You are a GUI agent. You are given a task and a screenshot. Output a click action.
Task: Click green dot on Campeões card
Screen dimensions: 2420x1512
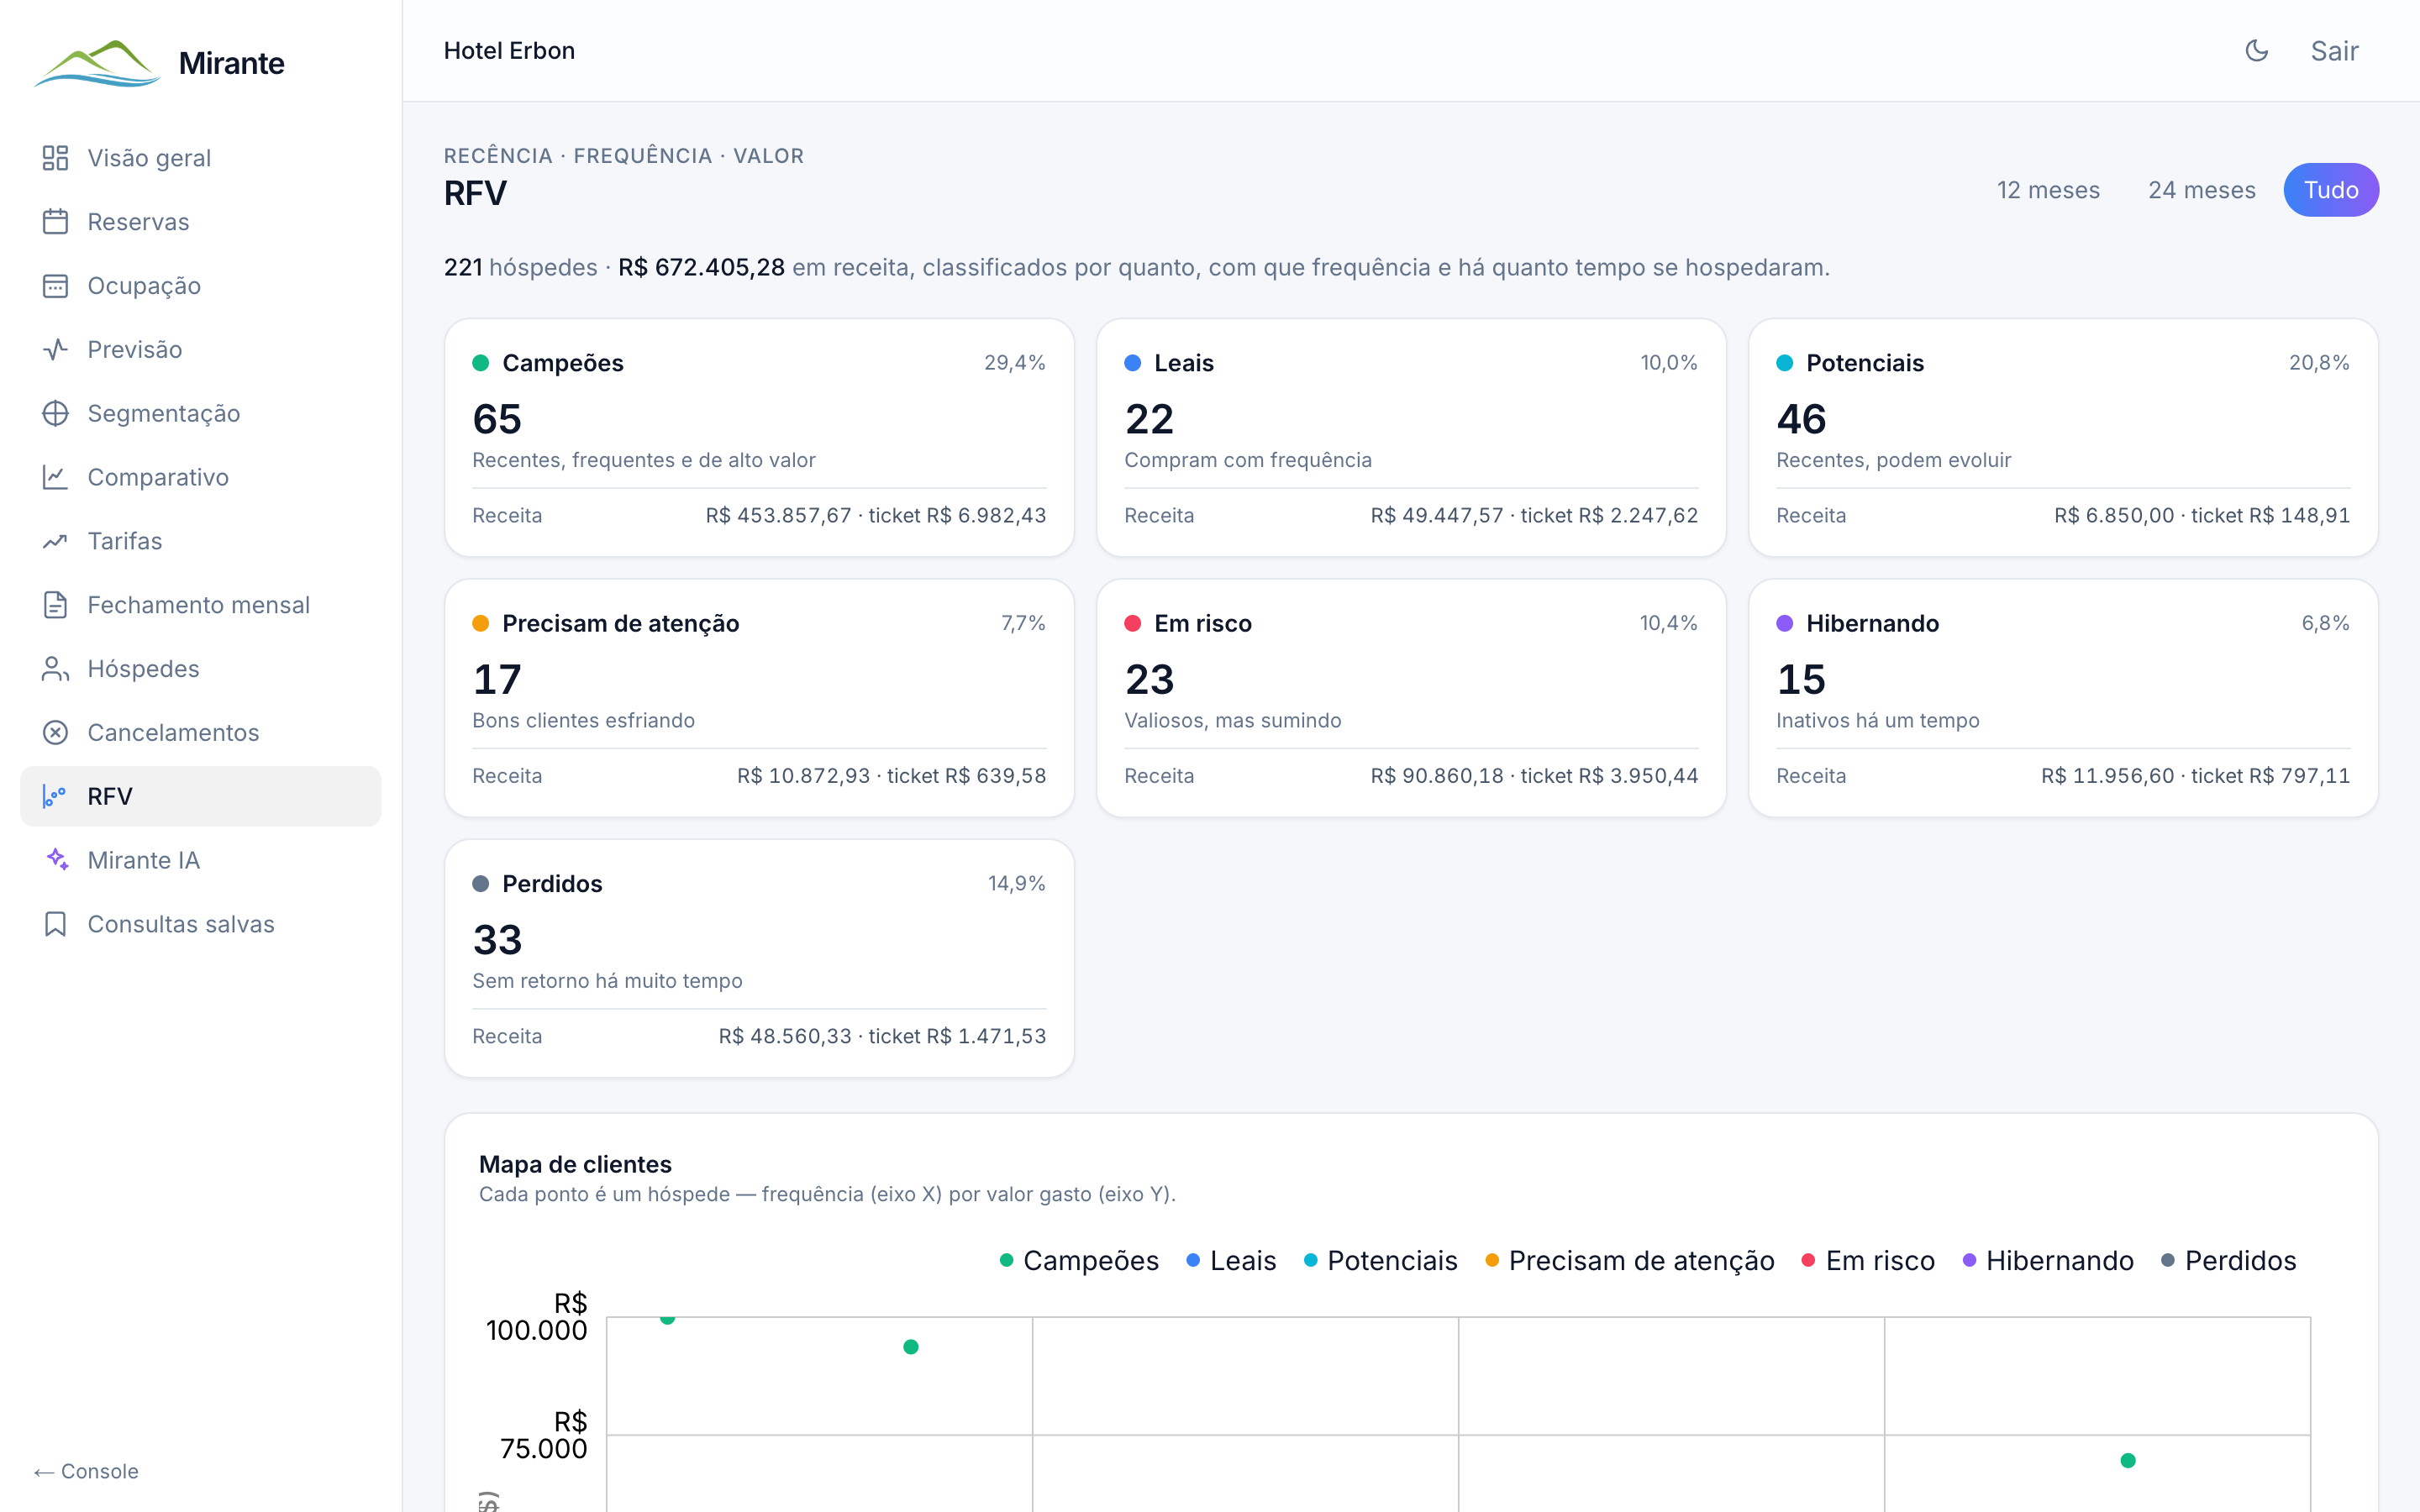pos(480,363)
